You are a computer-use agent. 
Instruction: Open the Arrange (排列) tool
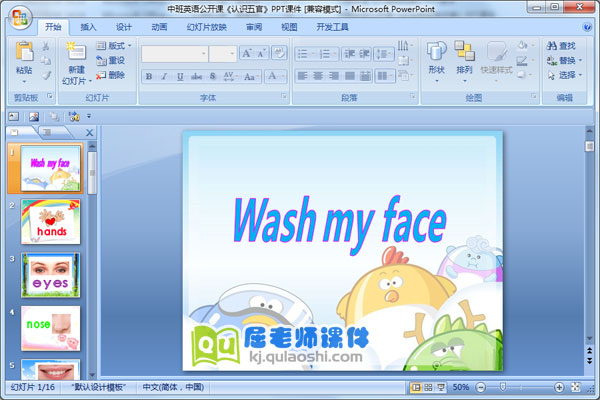point(464,58)
